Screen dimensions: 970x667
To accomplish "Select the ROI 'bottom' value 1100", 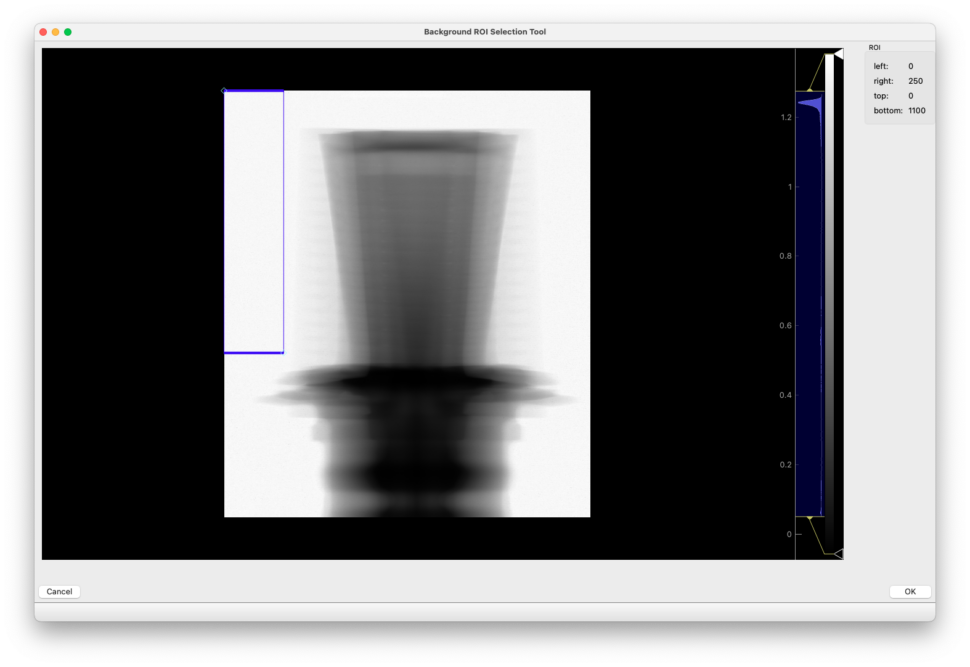I will [x=916, y=111].
